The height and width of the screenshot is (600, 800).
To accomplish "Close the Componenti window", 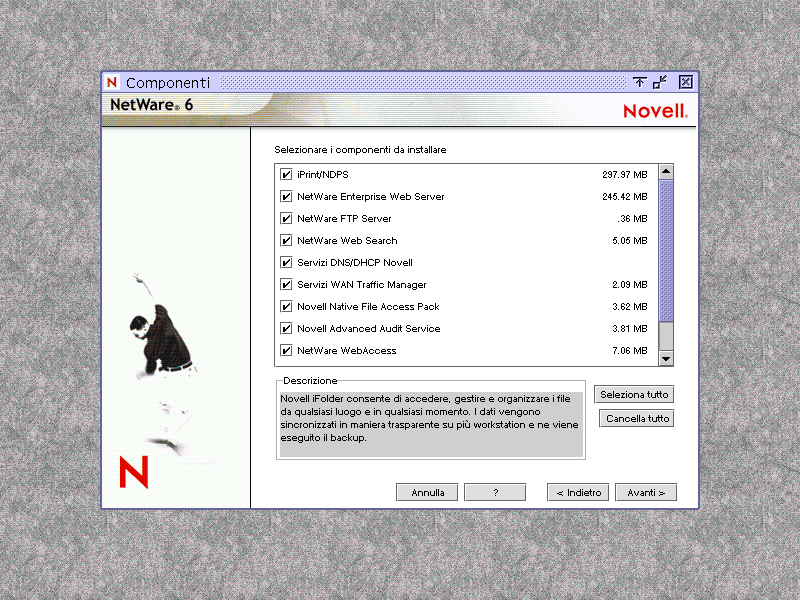I will 686,82.
